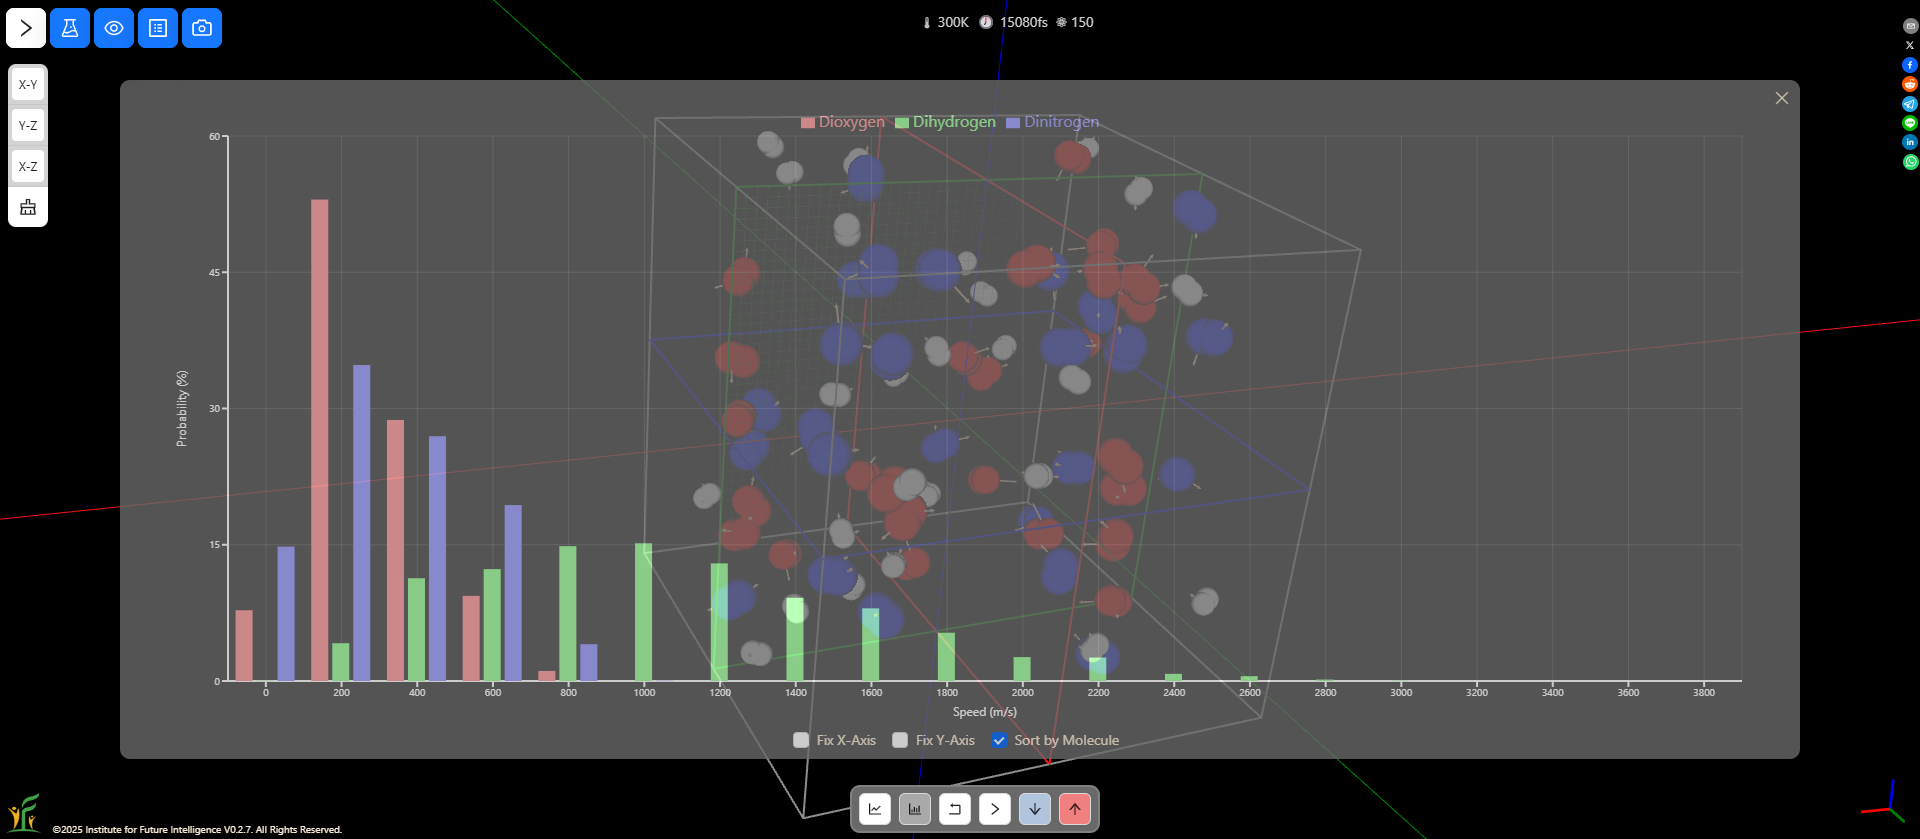
Task: Enable the Fix X-Axis checkbox
Action: 801,740
